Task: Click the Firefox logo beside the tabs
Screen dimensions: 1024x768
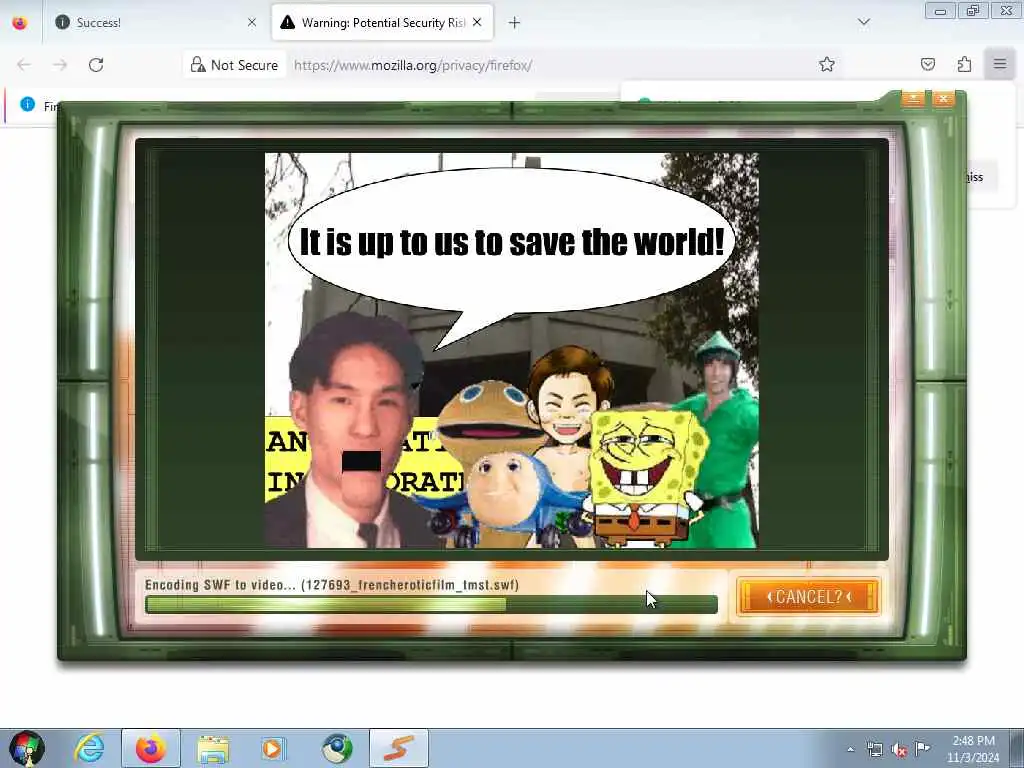Action: click(x=20, y=23)
